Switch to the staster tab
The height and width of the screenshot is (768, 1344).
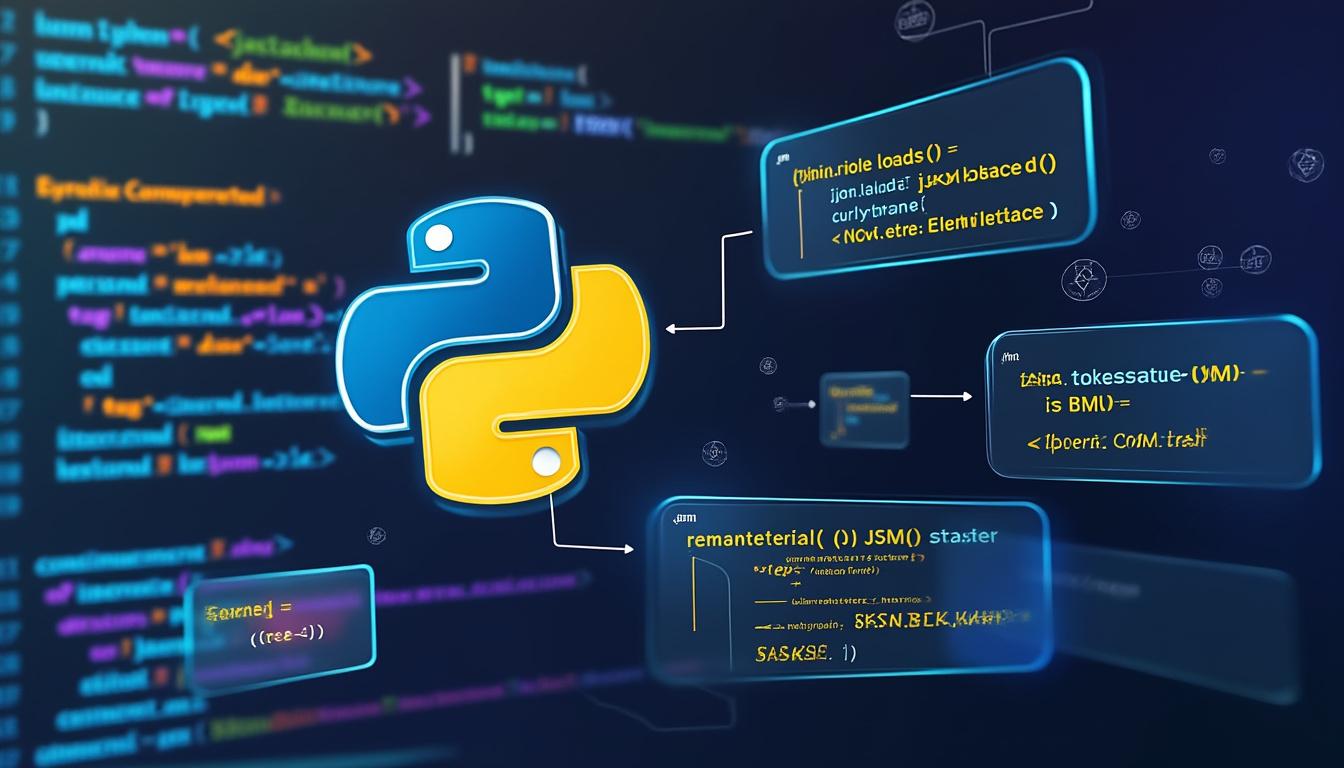pyautogui.click(x=964, y=536)
